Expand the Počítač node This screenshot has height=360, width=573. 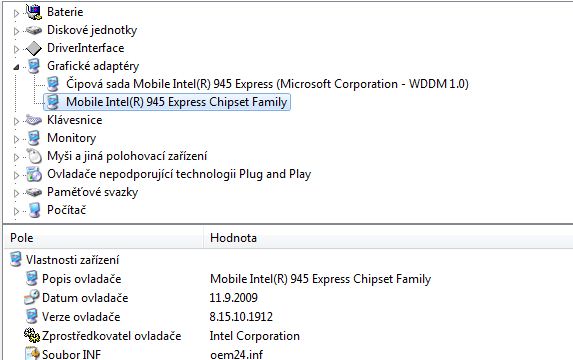16,211
